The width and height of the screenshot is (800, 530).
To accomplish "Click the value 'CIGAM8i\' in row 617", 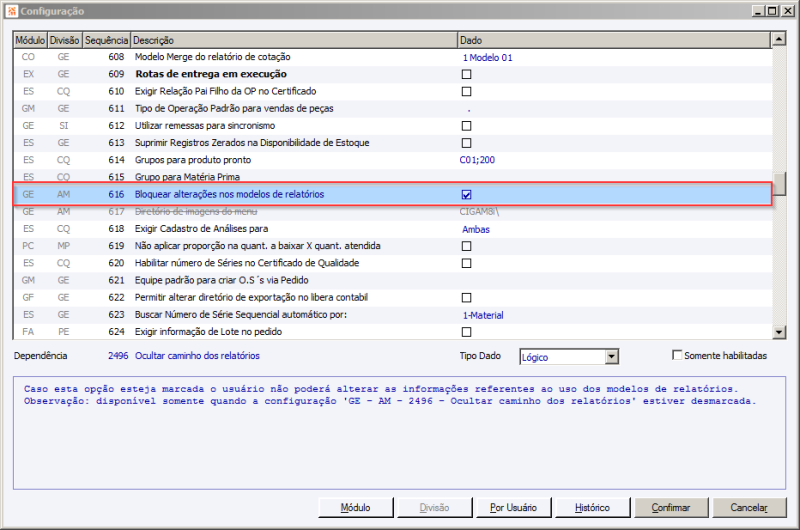I will tap(479, 212).
